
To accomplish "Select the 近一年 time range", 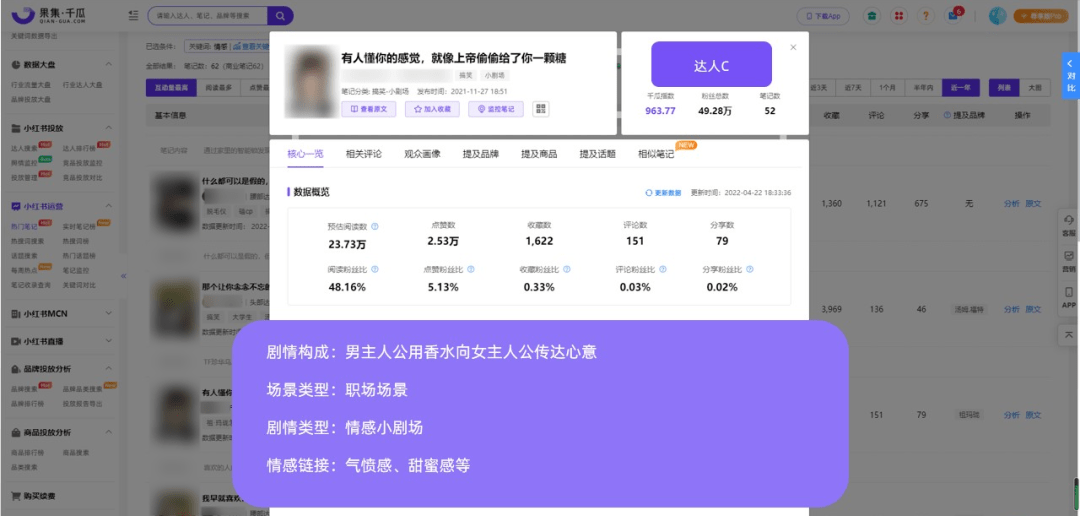I will point(960,87).
